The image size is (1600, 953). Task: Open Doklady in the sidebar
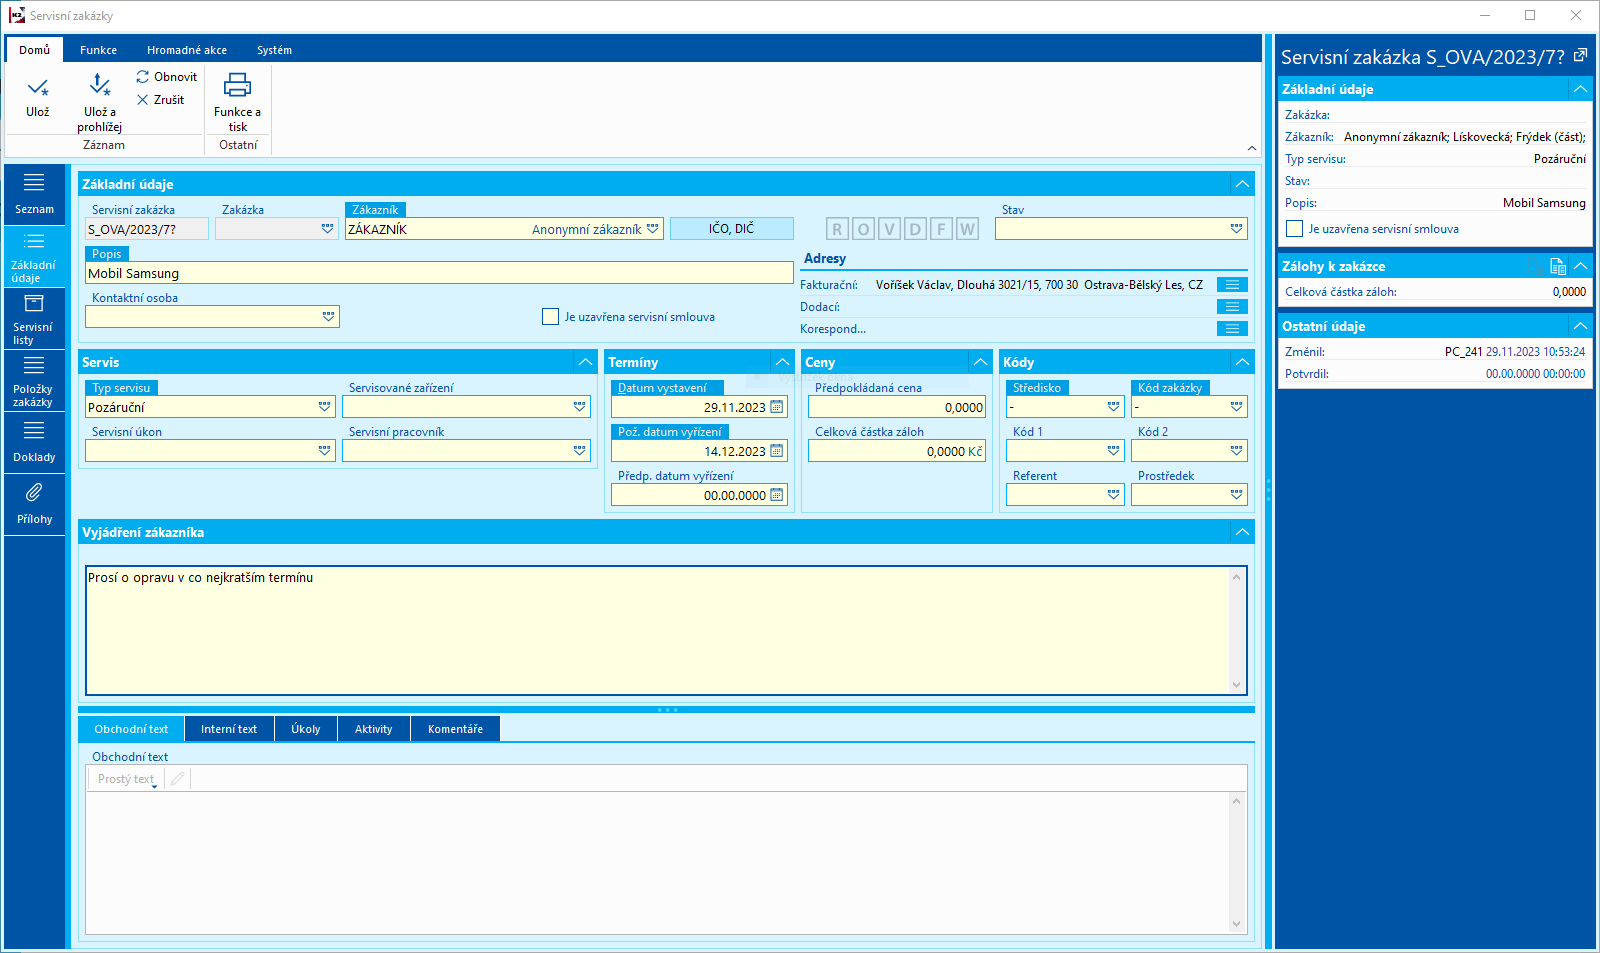coord(34,443)
